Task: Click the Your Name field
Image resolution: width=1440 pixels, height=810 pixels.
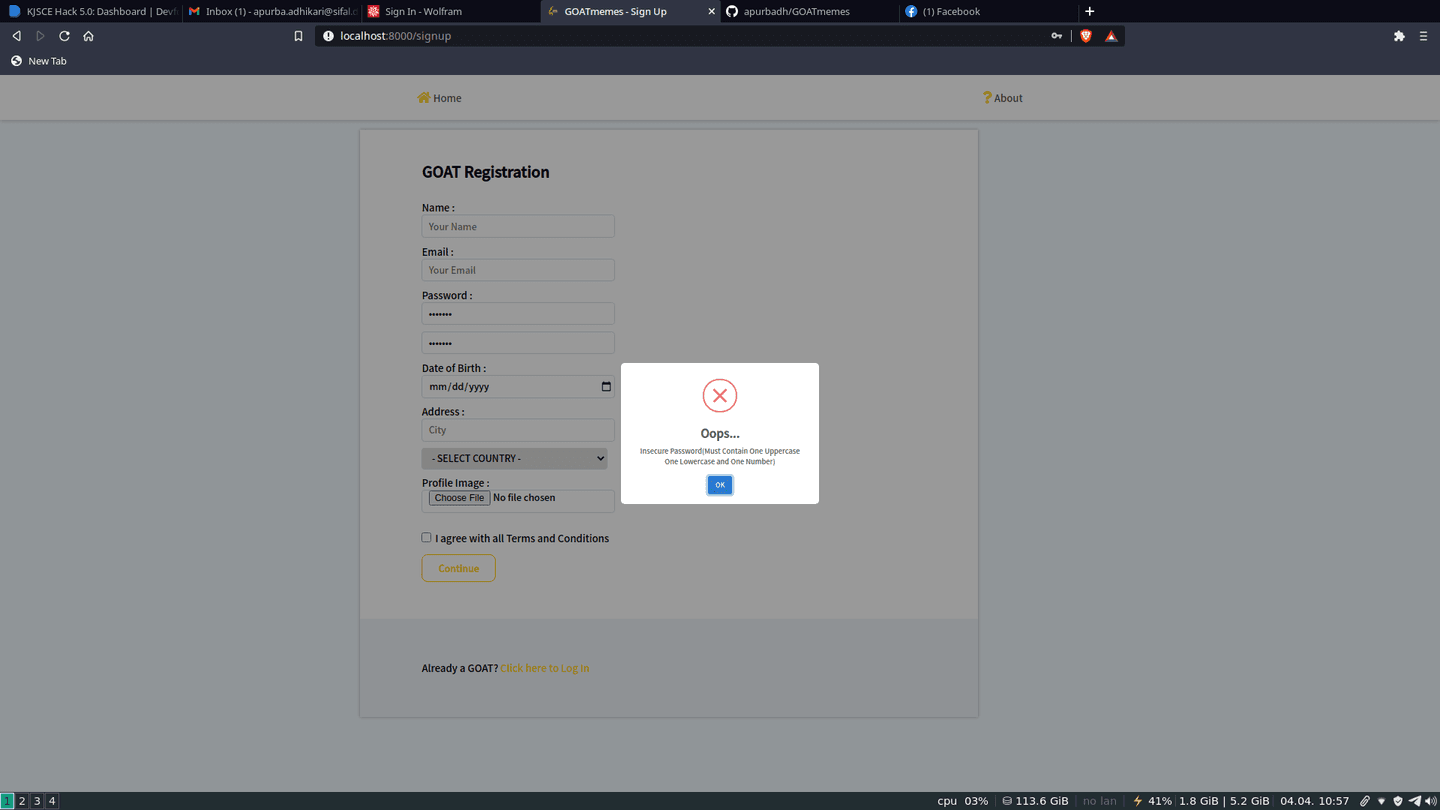Action: click(x=518, y=226)
